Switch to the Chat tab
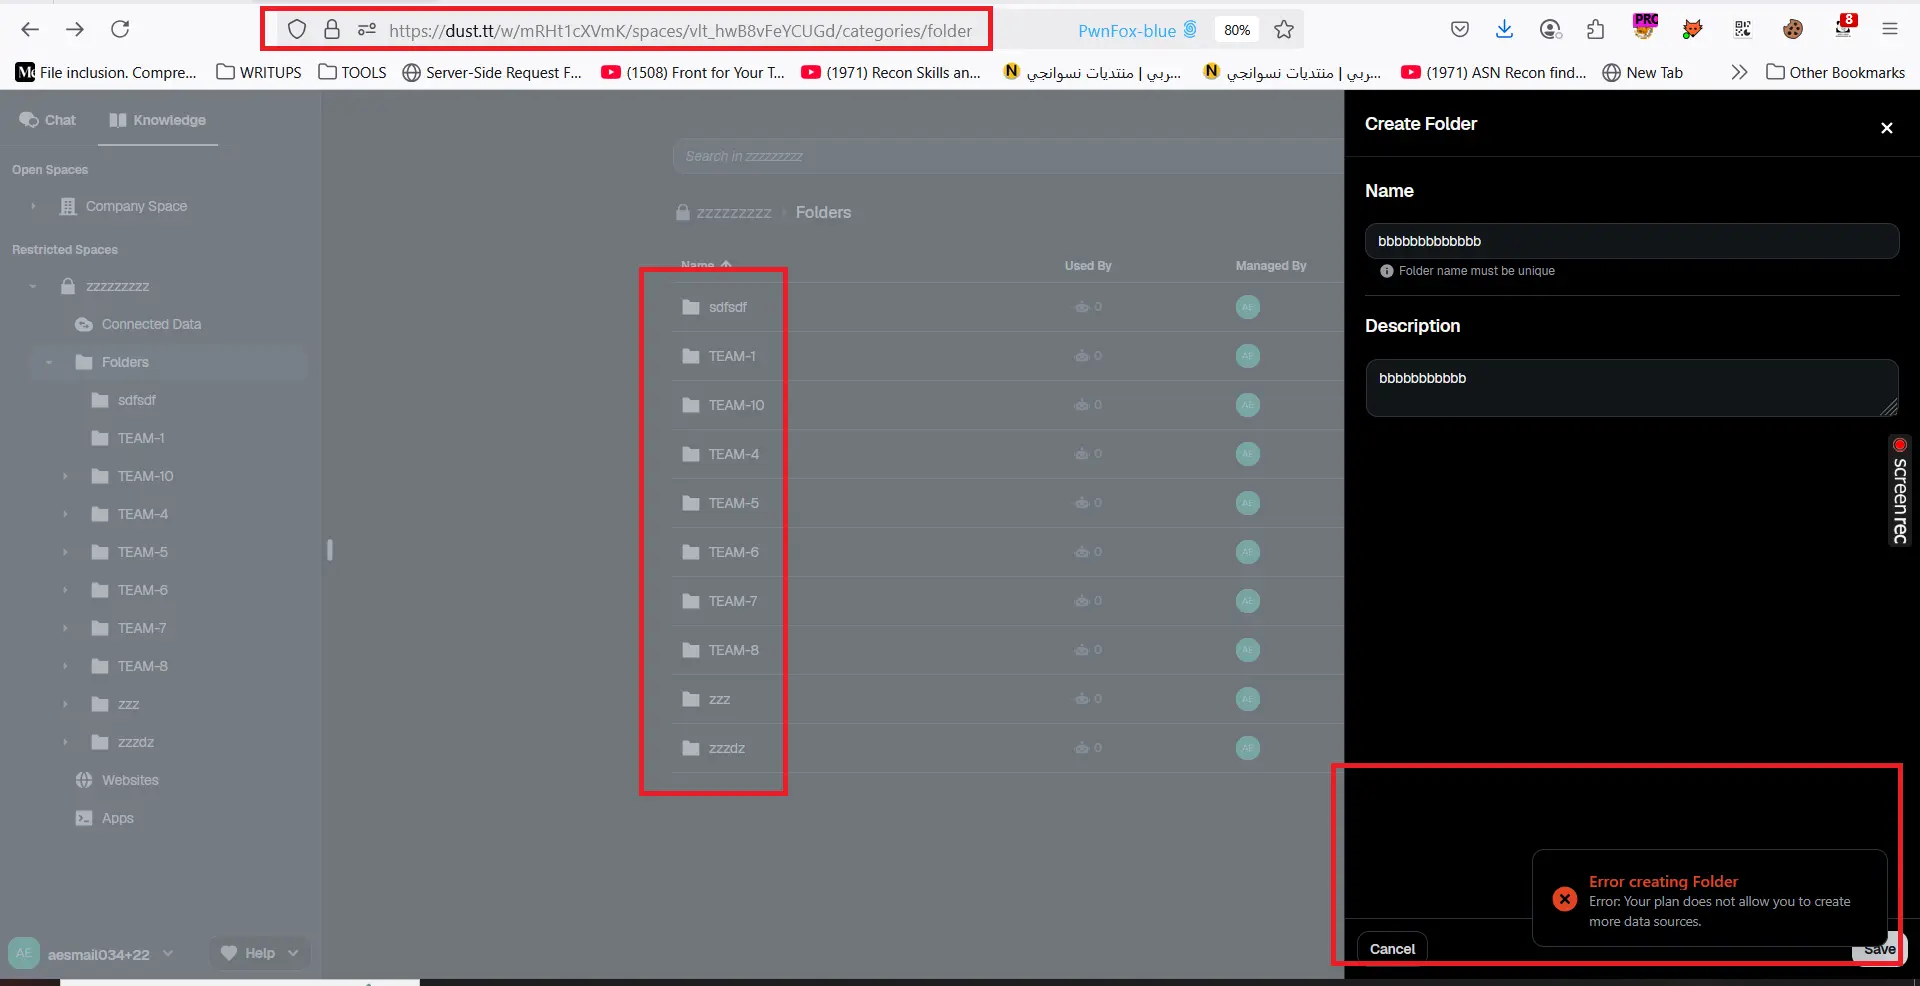This screenshot has width=1920, height=986. tap(48, 120)
